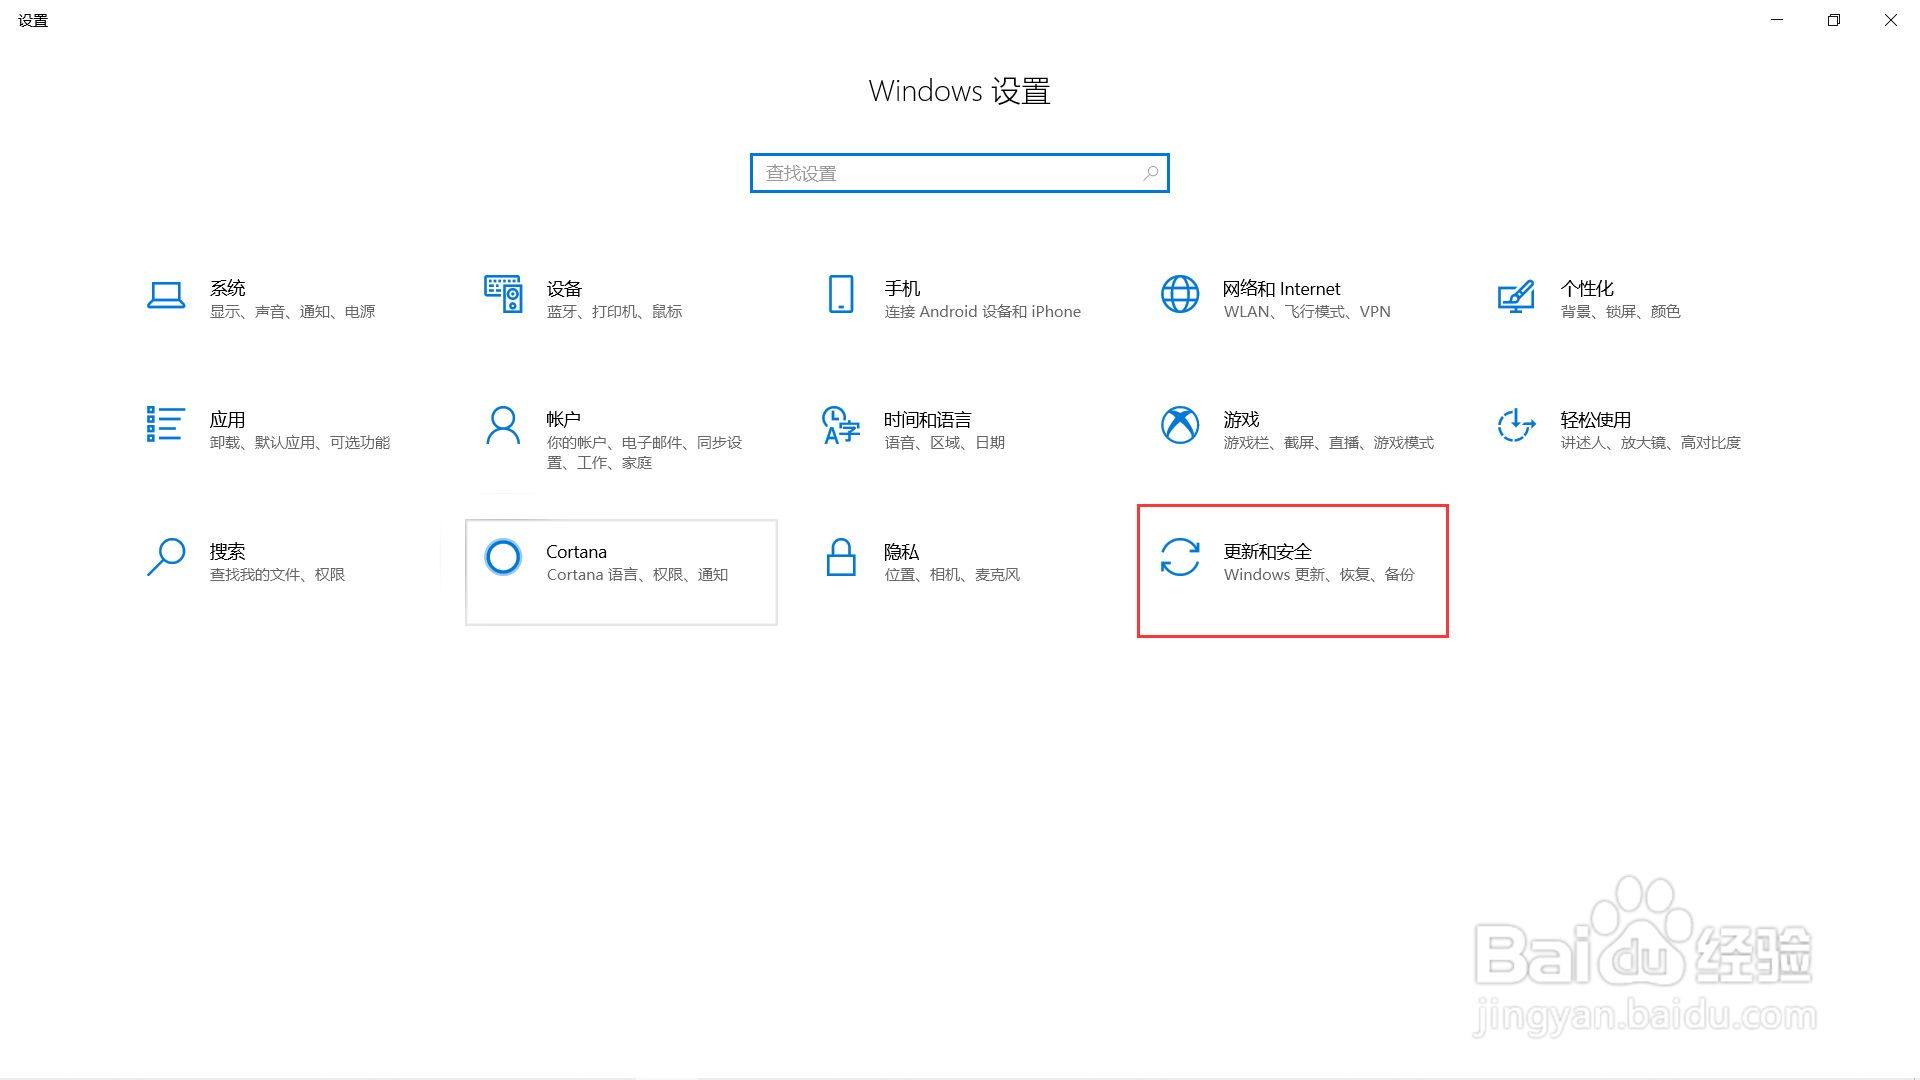Screen dimensions: 1920x1080
Task: Click the magnifier icon in search box
Action: click(x=1151, y=173)
